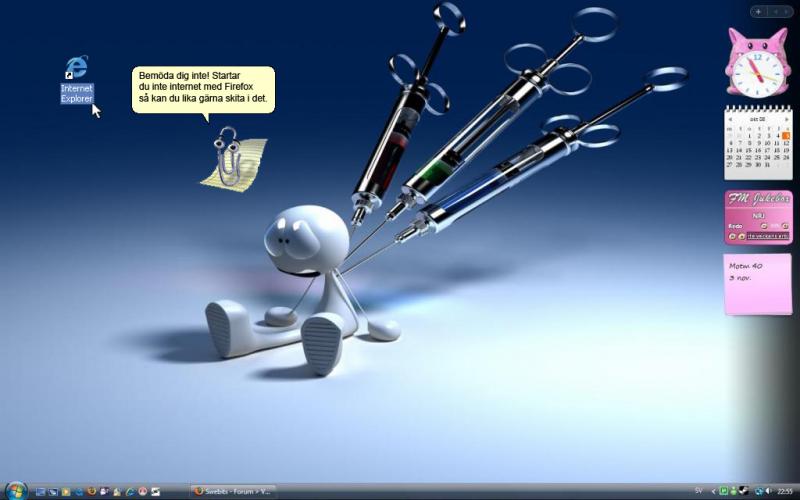
Task: Click the FM Jukebox gadget title
Action: coord(759,198)
